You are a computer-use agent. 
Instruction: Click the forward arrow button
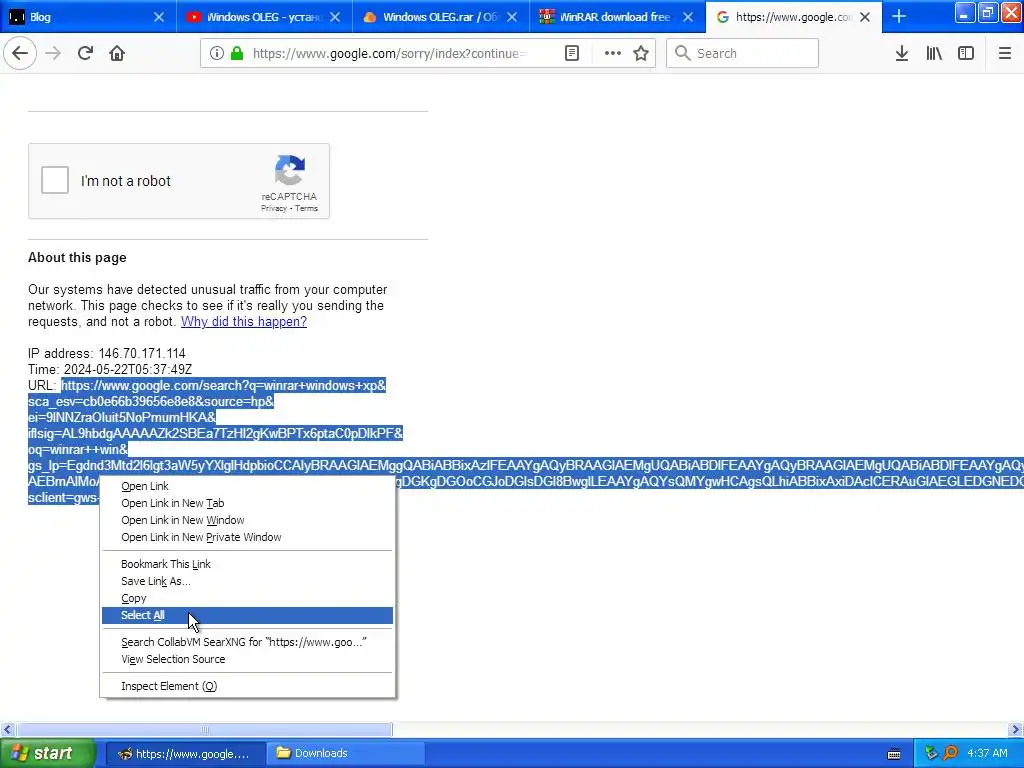[53, 53]
